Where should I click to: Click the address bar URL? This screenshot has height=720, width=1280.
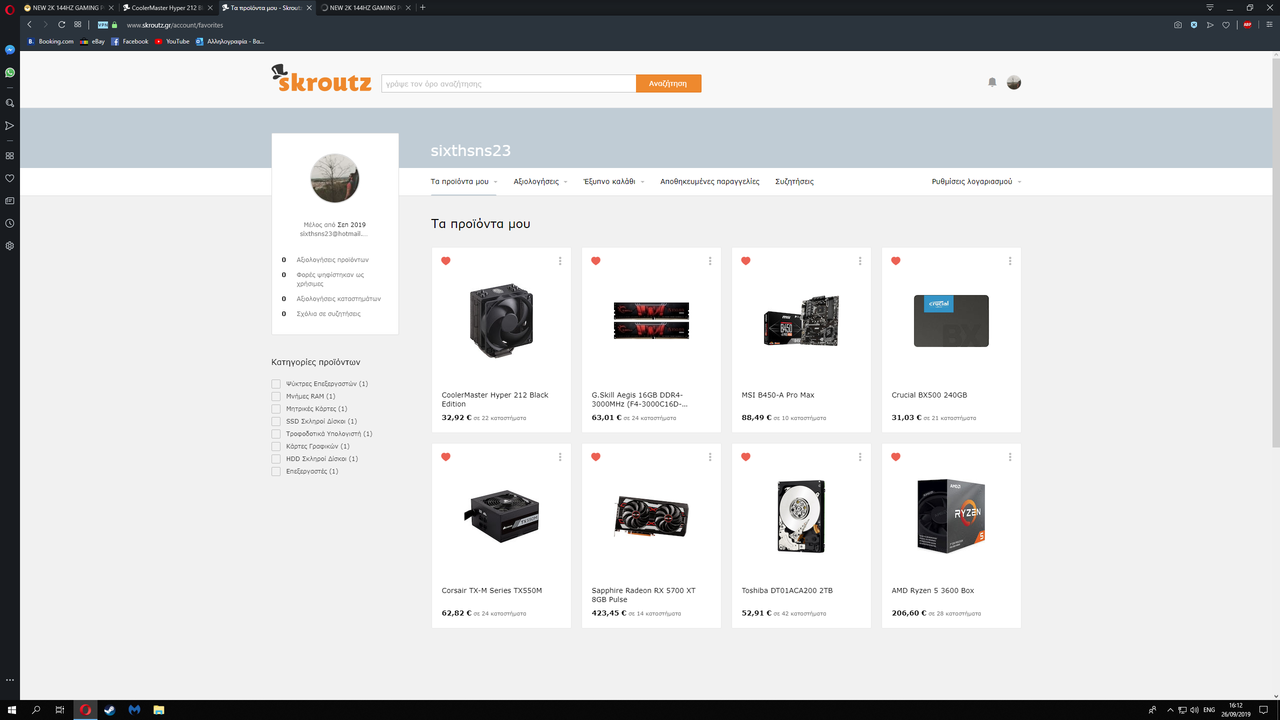click(x=174, y=25)
